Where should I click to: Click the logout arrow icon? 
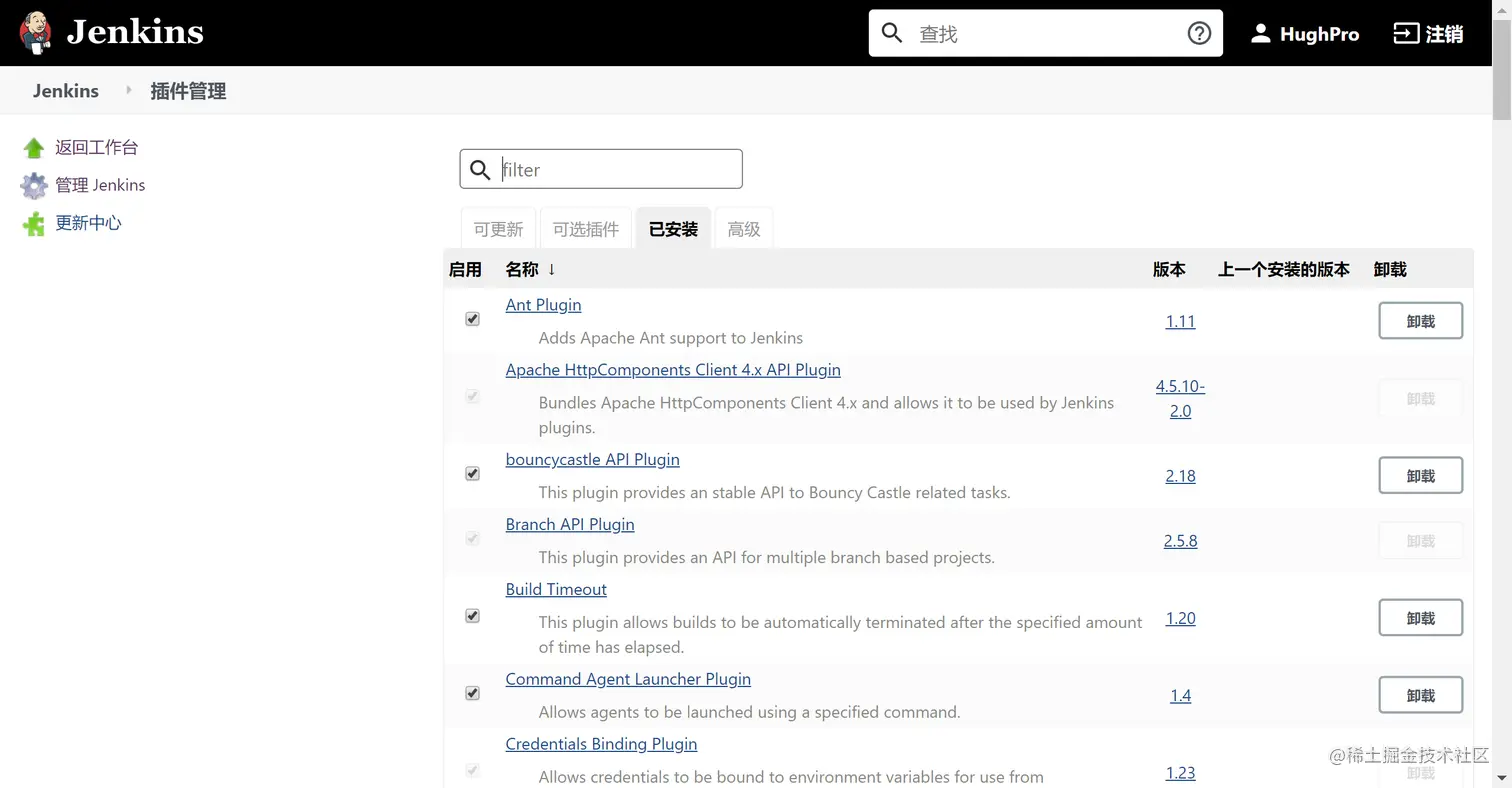coord(1406,34)
